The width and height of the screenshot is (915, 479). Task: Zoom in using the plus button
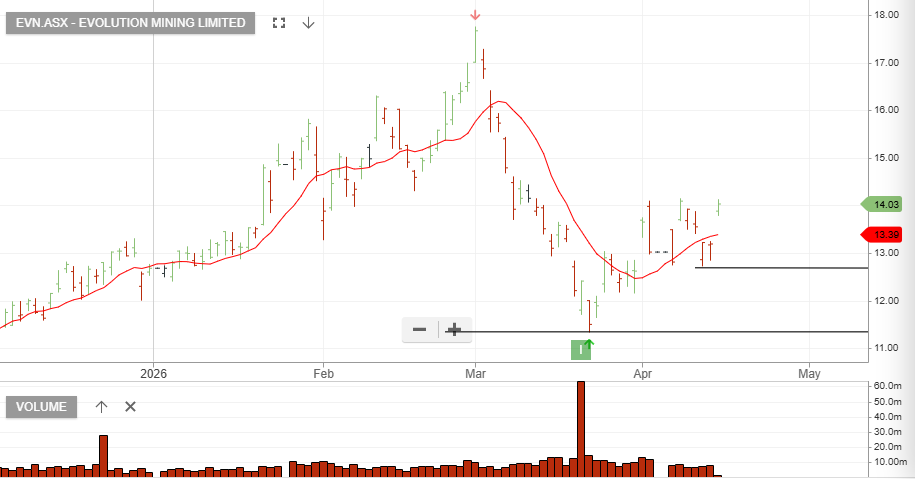(454, 330)
